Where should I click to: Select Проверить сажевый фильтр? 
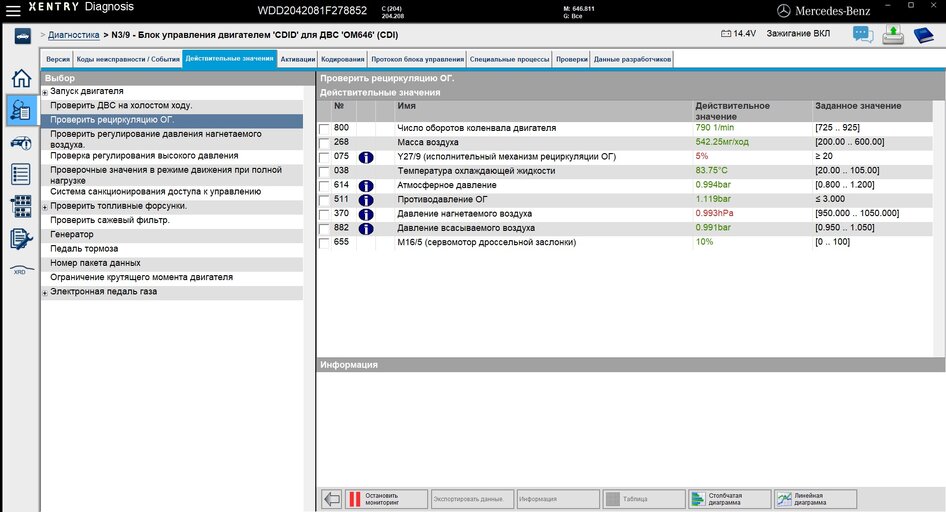(172, 220)
